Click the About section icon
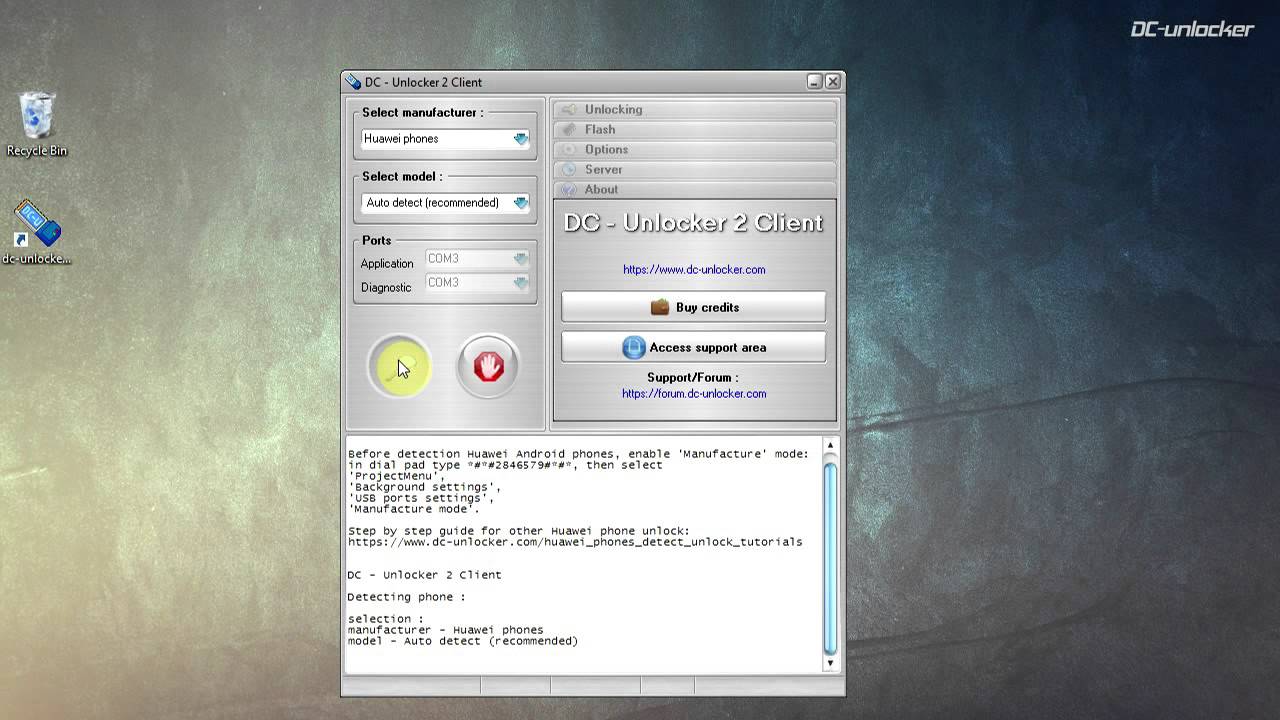 569,190
